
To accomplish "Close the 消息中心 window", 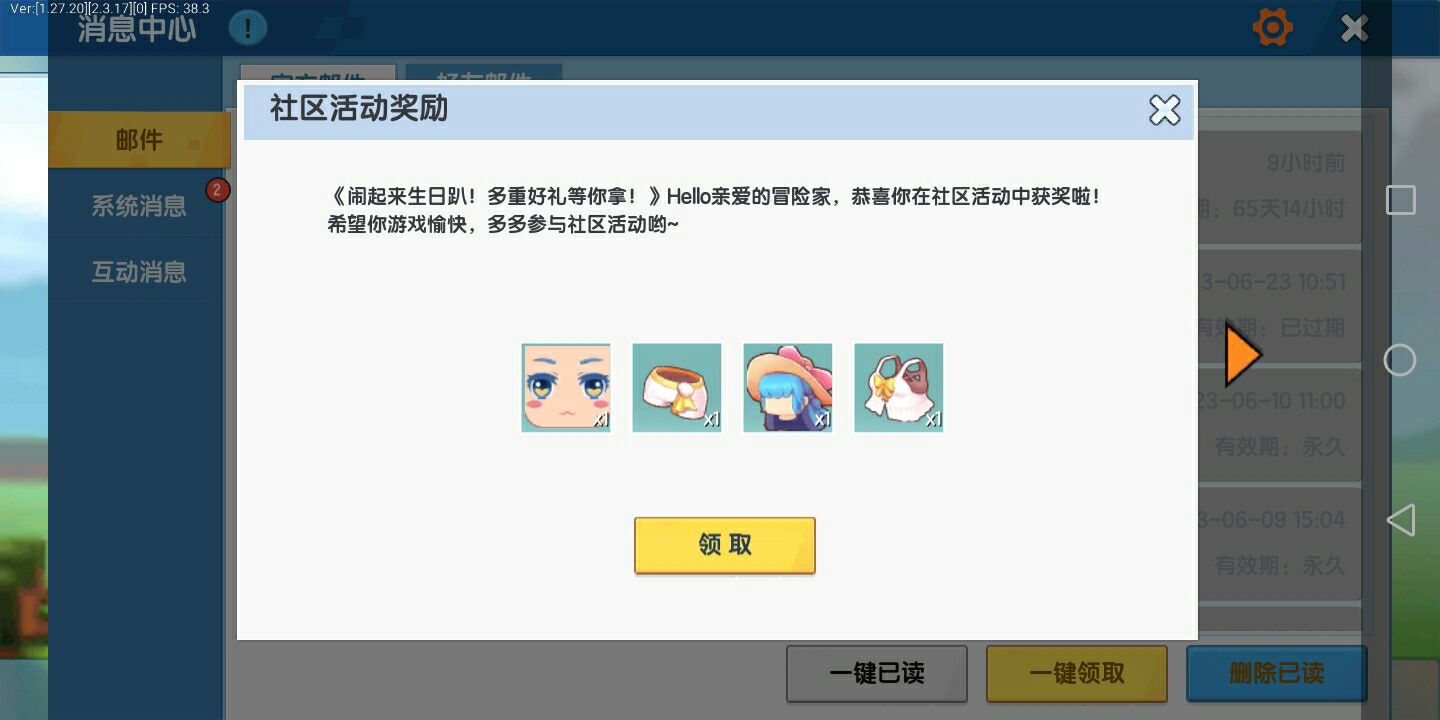I will [1354, 28].
